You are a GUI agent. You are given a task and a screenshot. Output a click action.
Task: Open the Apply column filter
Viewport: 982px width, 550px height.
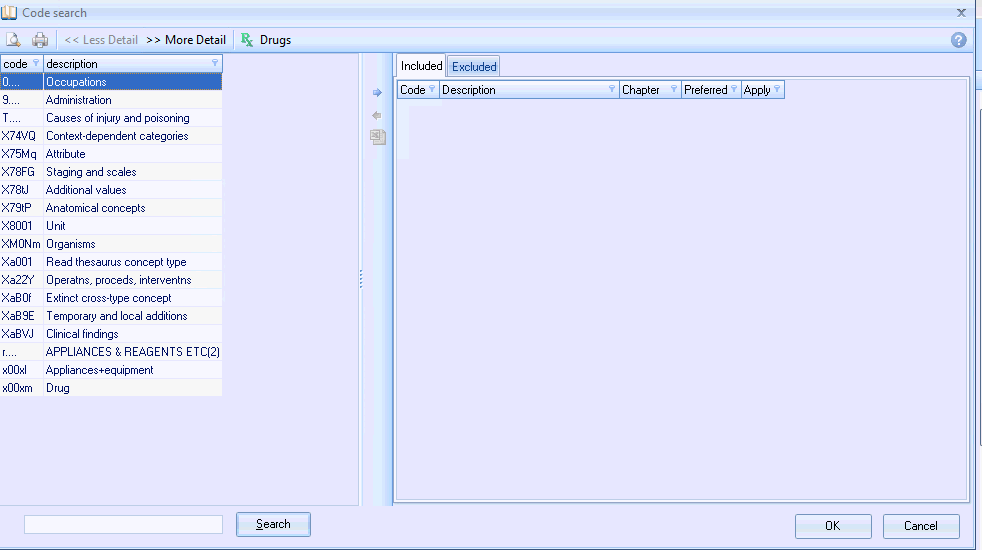click(777, 90)
